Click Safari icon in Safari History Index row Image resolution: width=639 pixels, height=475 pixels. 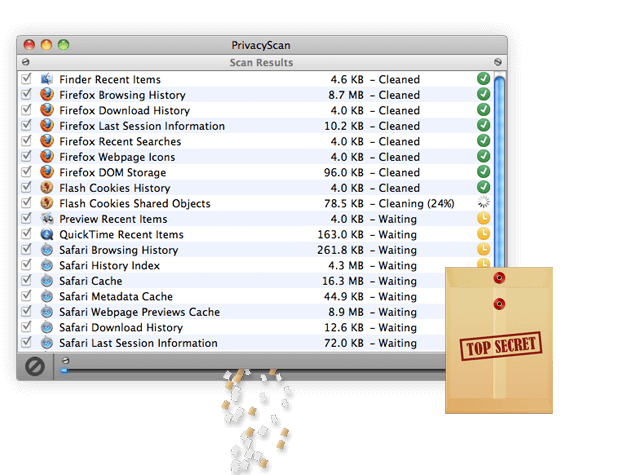[47, 265]
